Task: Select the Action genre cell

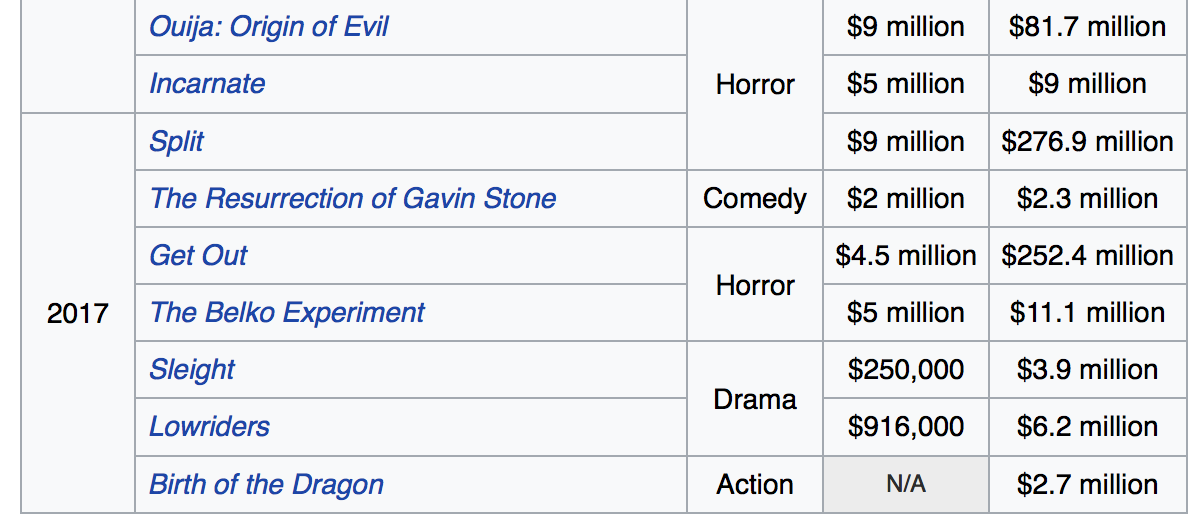Action: (755, 484)
